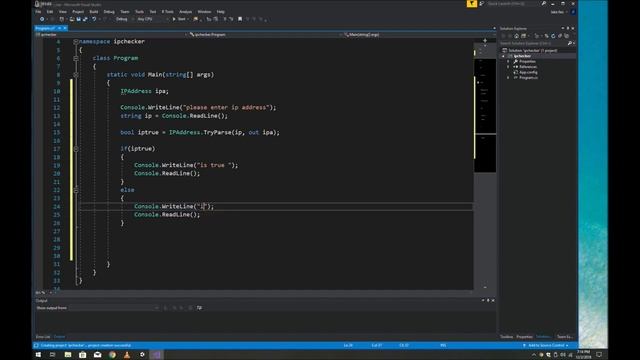Click the Solution Explorer Collapse All icon
The height and width of the screenshot is (360, 640).
click(560, 36)
